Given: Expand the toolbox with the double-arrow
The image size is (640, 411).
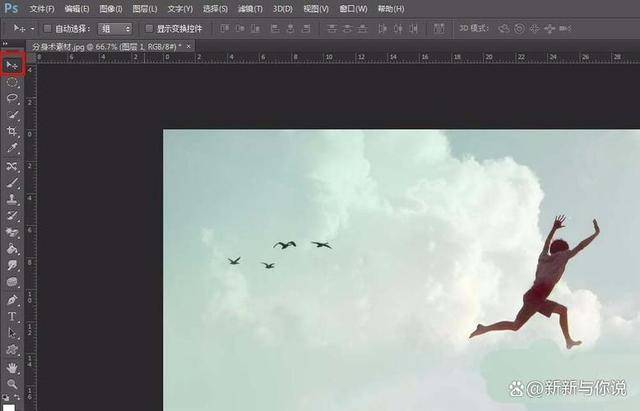Looking at the screenshot, I should pos(5,43).
